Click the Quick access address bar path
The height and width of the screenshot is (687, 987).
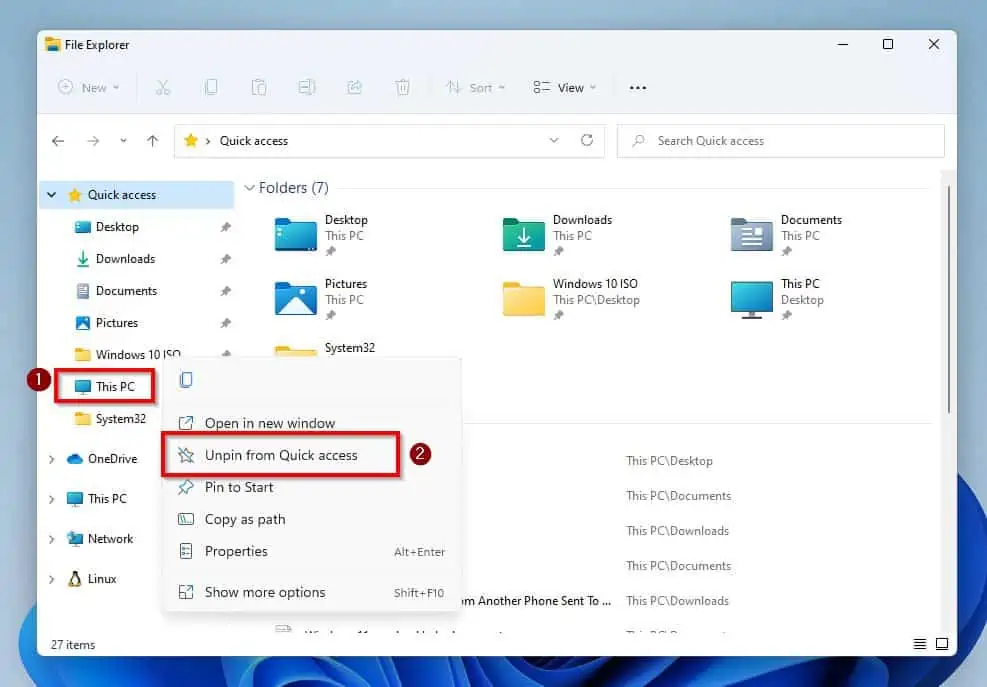pyautogui.click(x=254, y=141)
